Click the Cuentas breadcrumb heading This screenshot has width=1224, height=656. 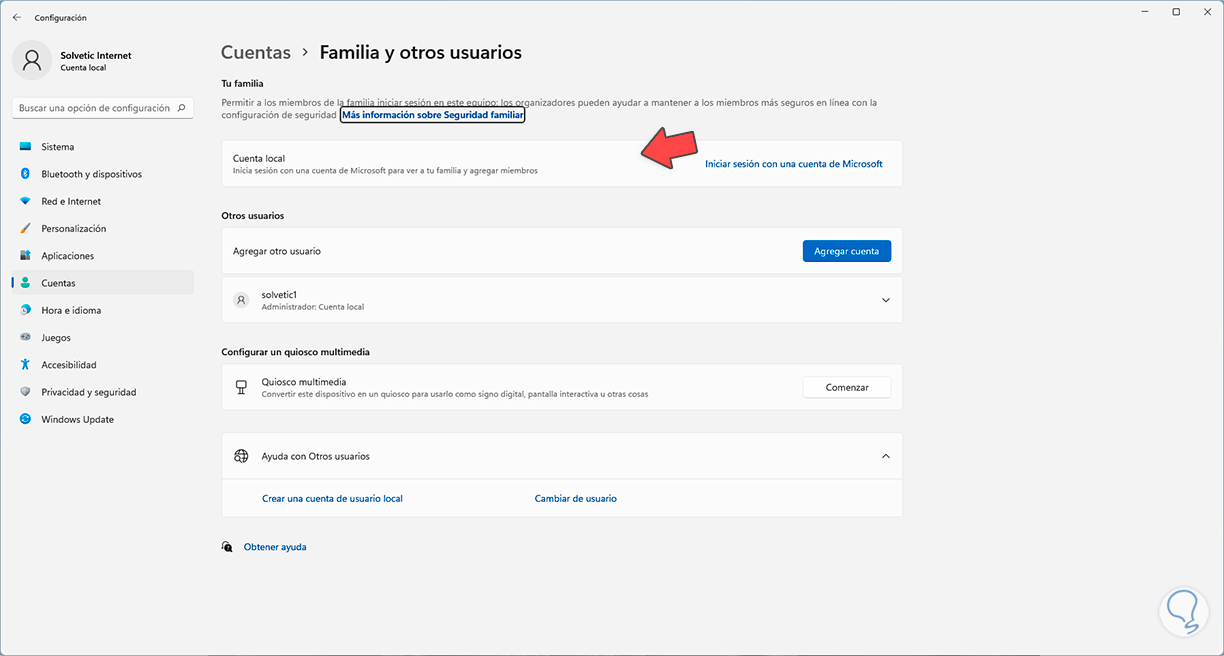tap(255, 53)
